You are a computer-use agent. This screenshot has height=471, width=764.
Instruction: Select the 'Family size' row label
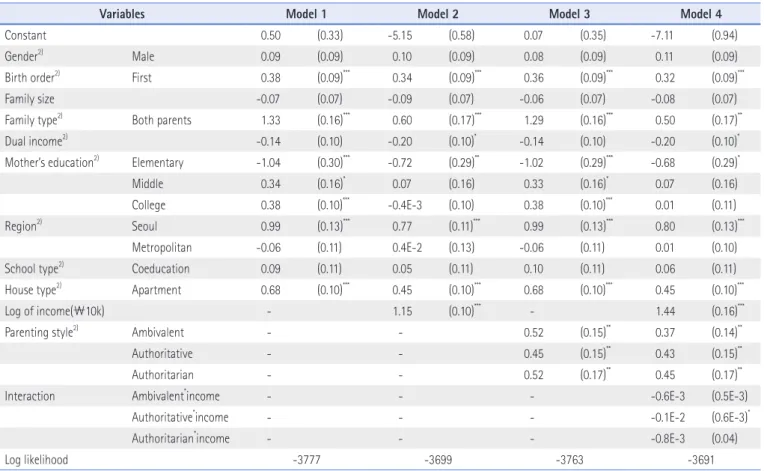tap(29, 99)
